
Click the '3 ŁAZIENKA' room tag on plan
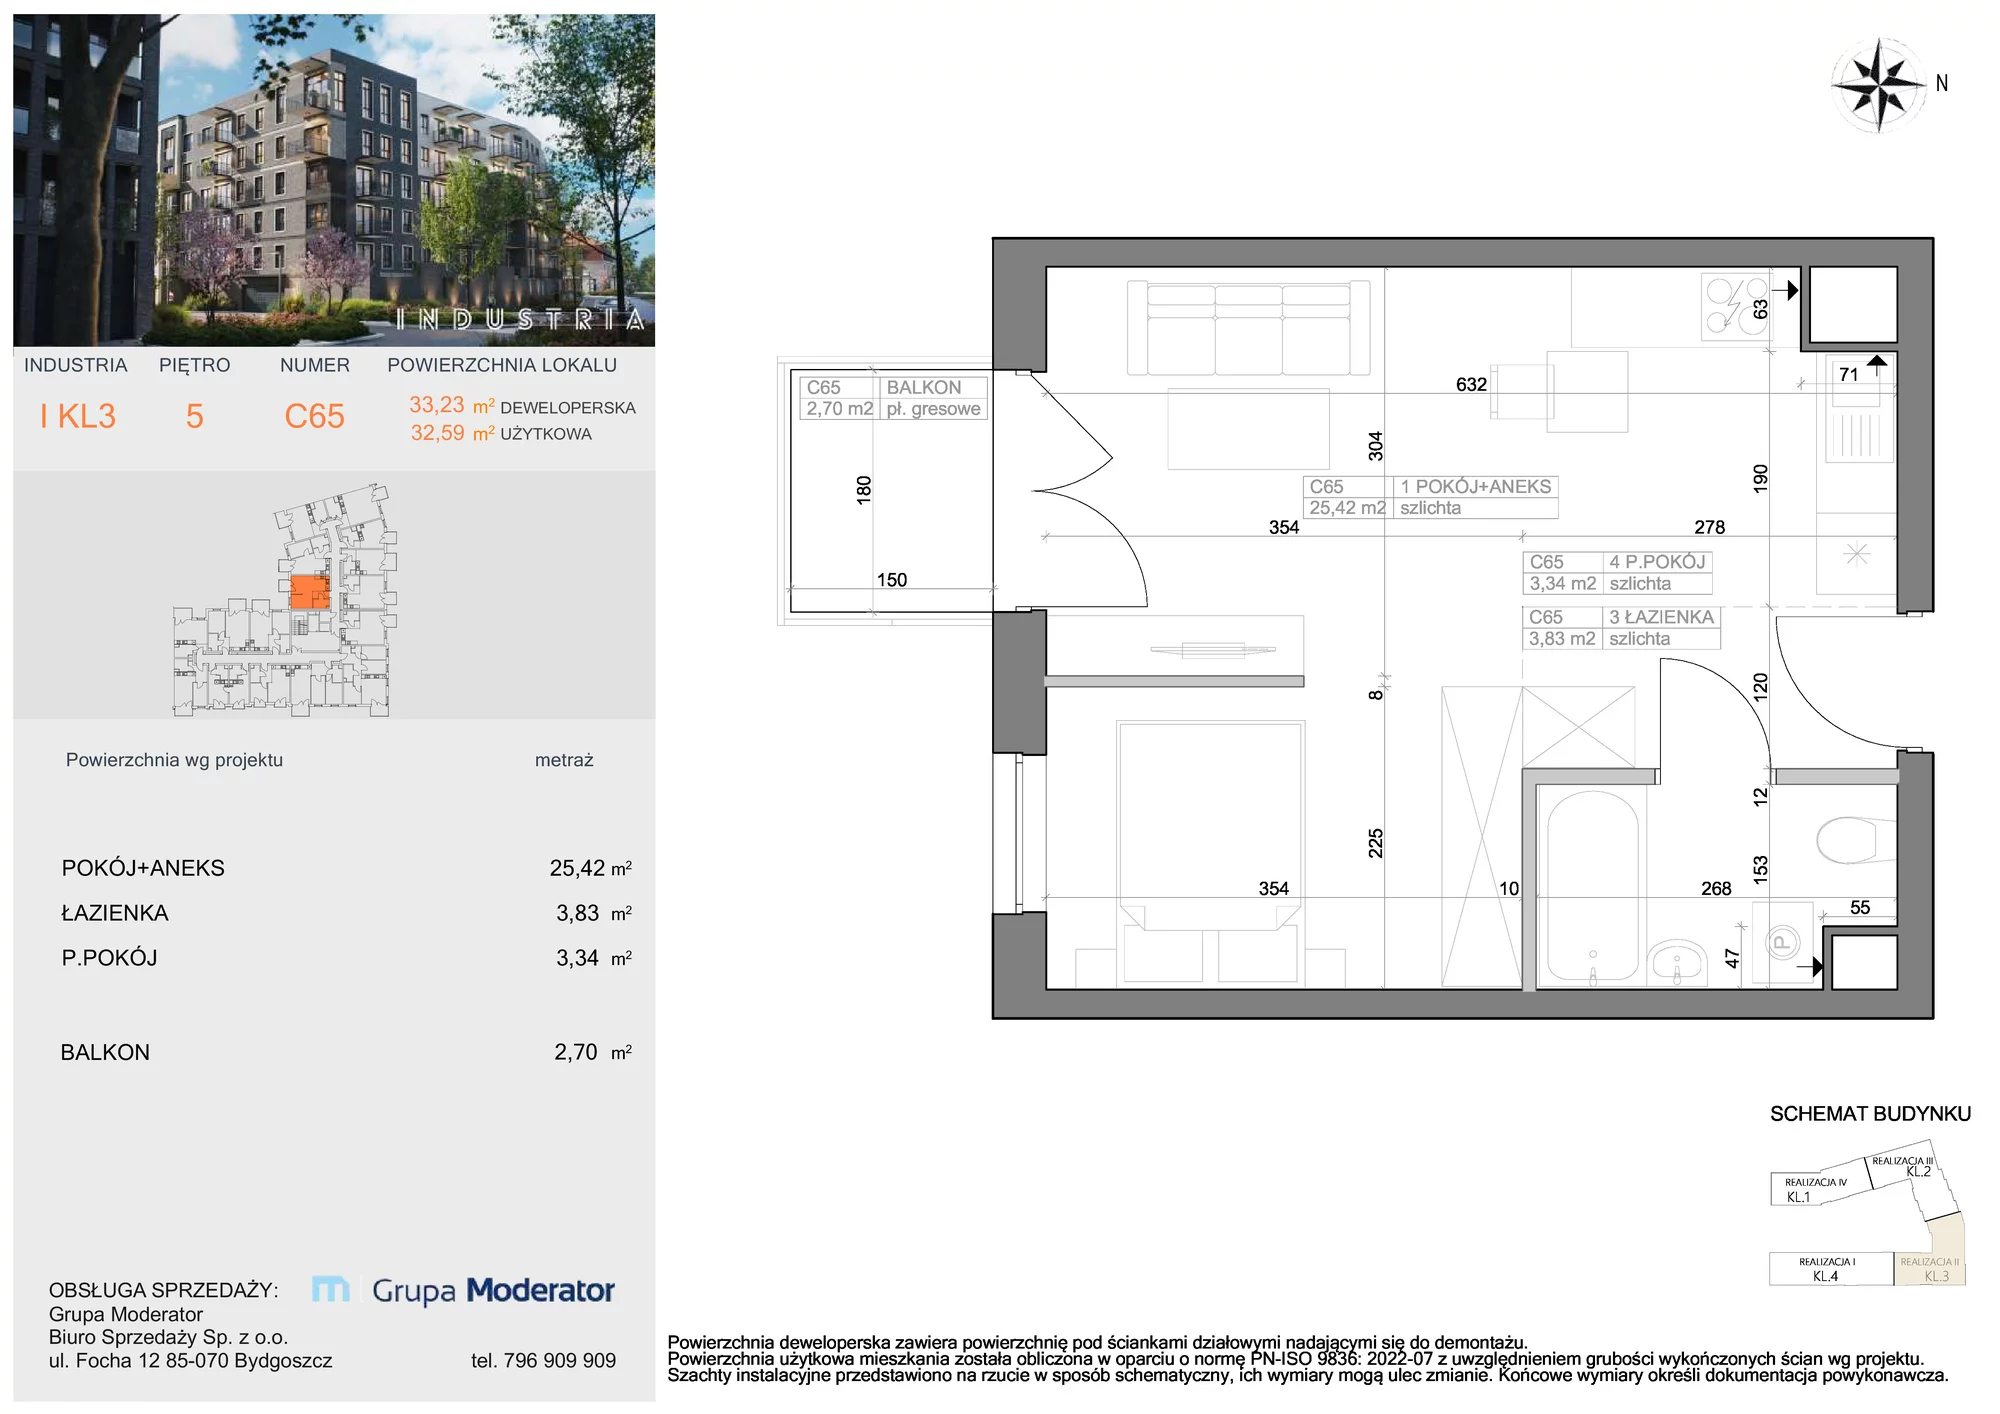[1621, 628]
